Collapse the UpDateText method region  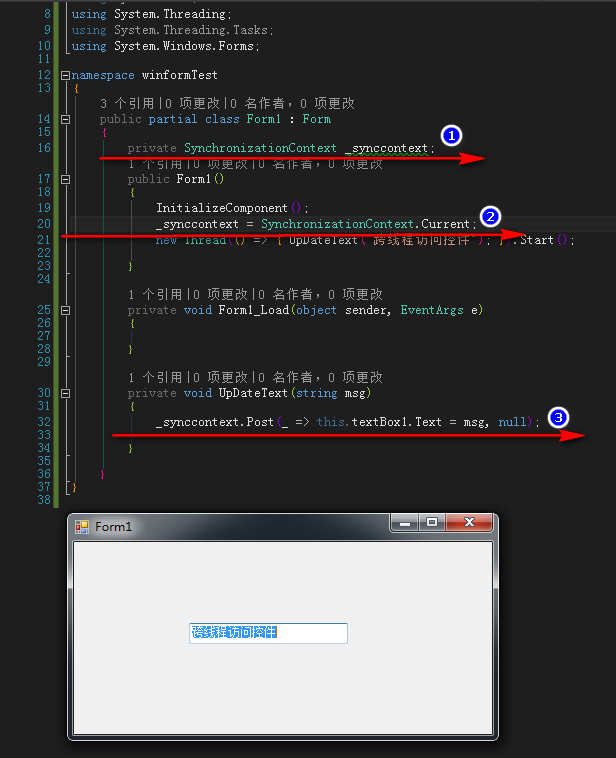65,394
